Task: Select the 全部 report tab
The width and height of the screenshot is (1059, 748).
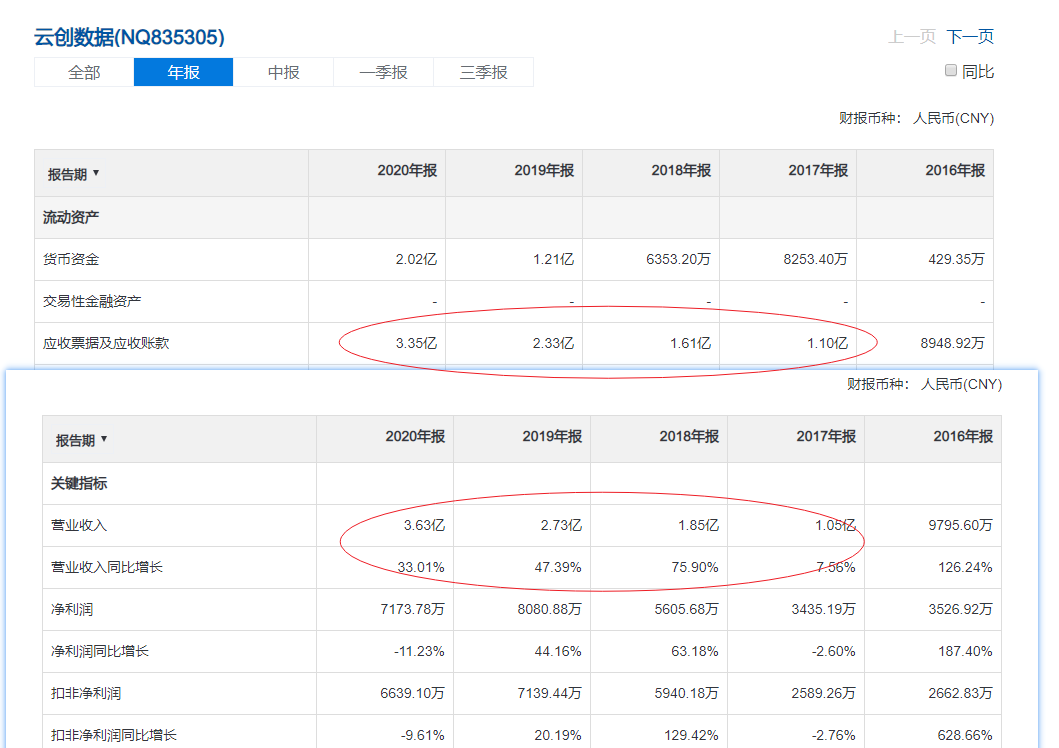Action: [x=84, y=72]
